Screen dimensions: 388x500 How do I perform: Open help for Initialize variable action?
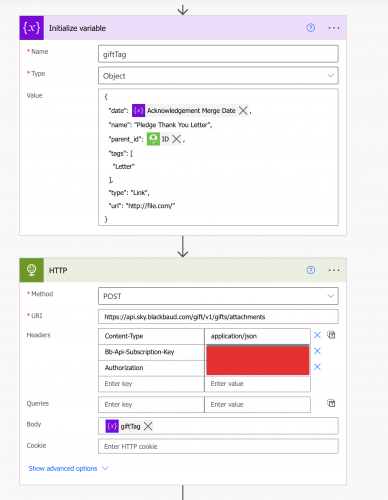(311, 28)
